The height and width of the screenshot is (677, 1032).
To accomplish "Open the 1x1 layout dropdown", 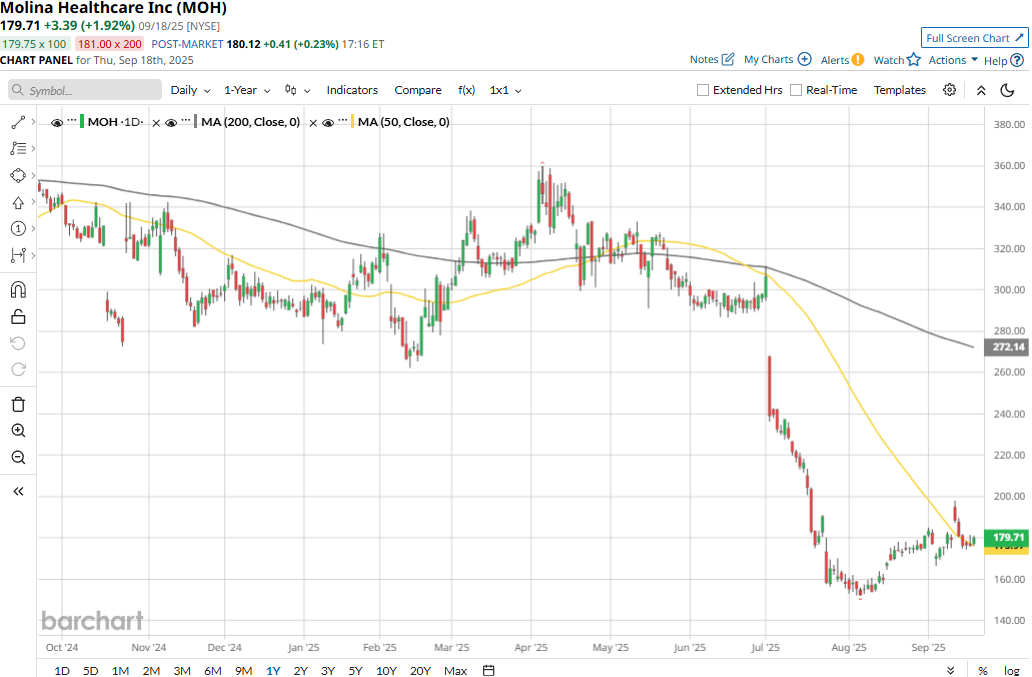I will (x=505, y=90).
